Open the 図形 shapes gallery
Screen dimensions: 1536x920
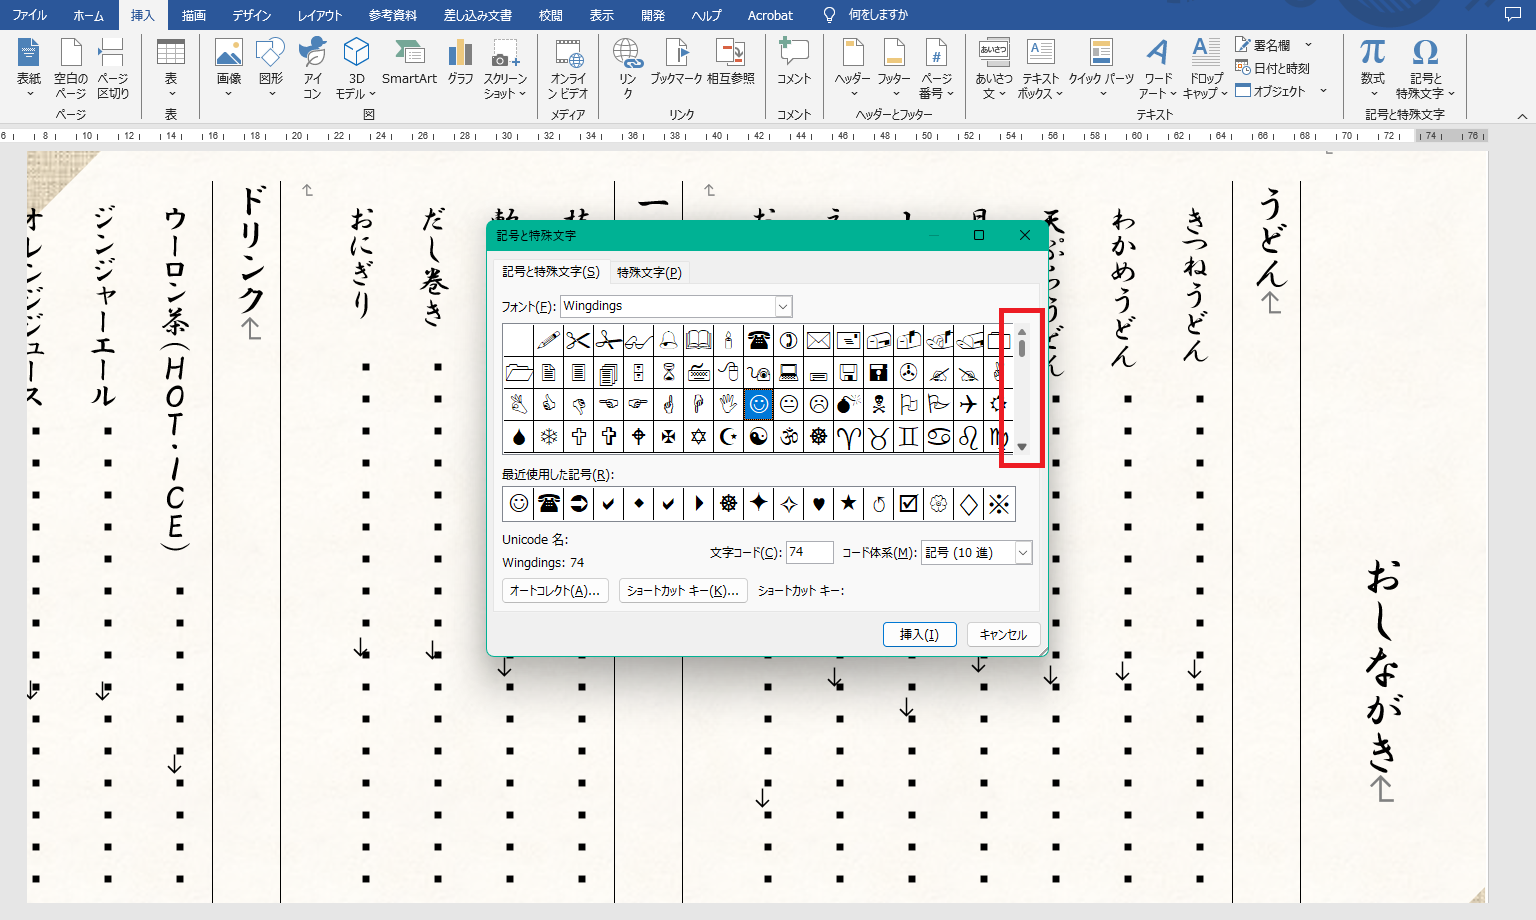tap(271, 68)
